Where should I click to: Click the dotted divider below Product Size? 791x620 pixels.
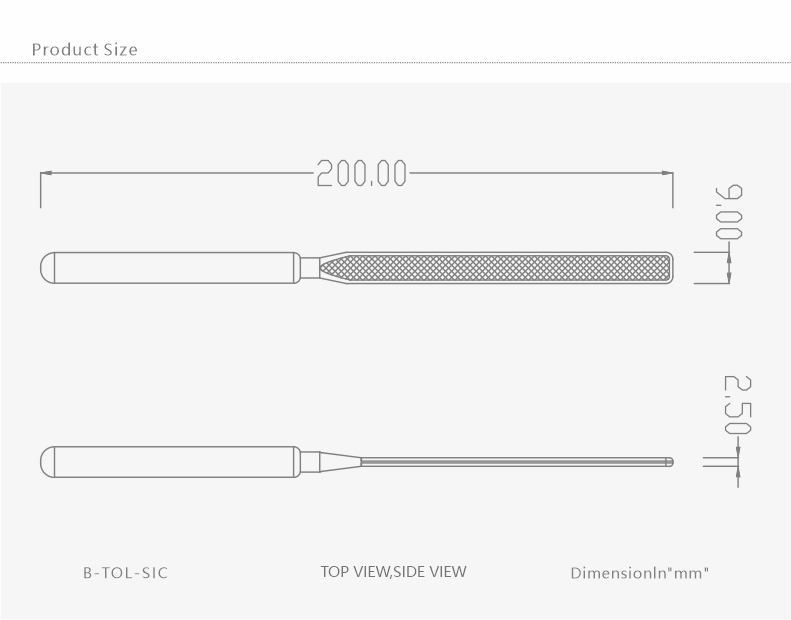396,63
